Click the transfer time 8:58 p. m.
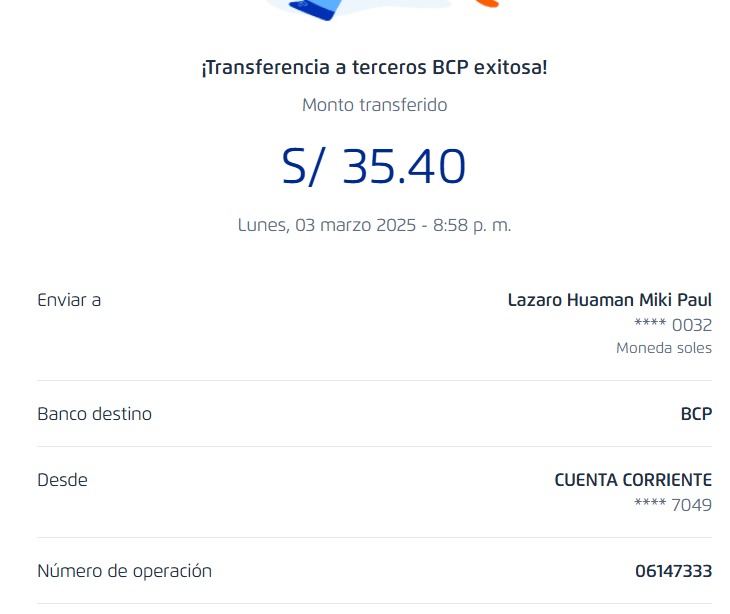 click(472, 225)
